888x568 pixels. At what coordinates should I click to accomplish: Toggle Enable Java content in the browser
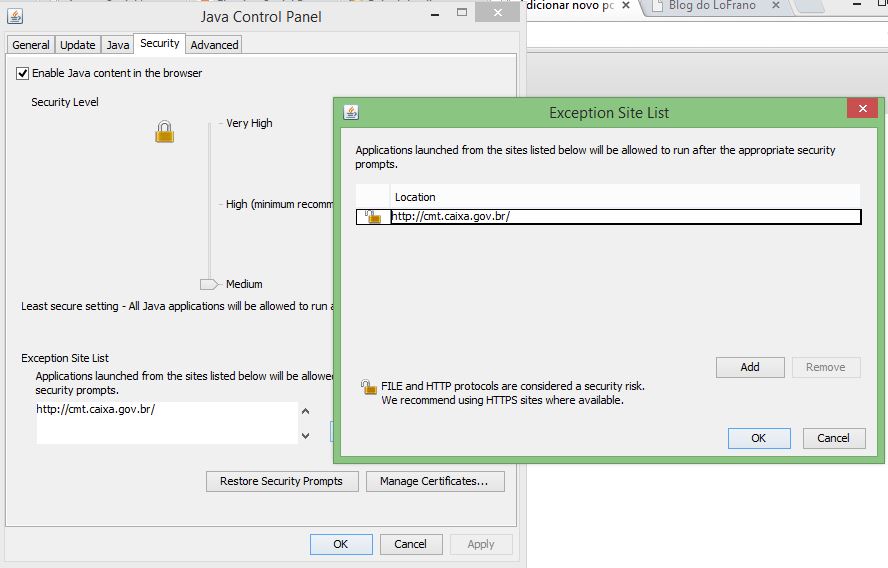(x=23, y=73)
